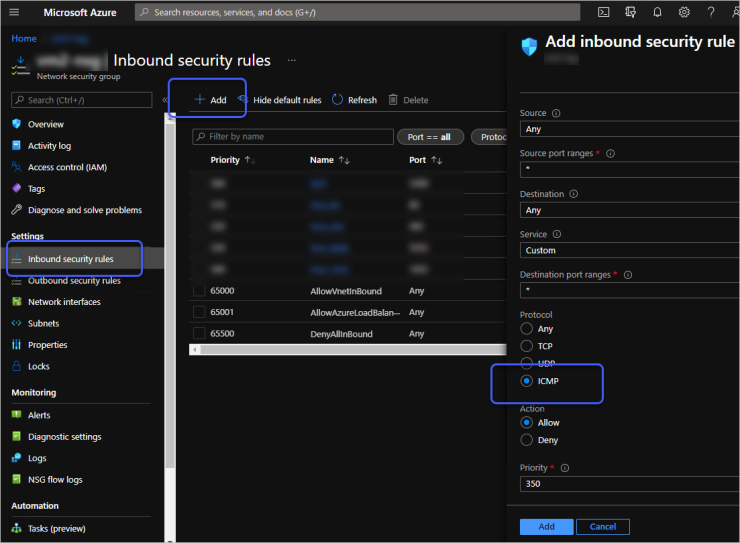
Task: Select the Any protocol radio button
Action: click(x=526, y=329)
